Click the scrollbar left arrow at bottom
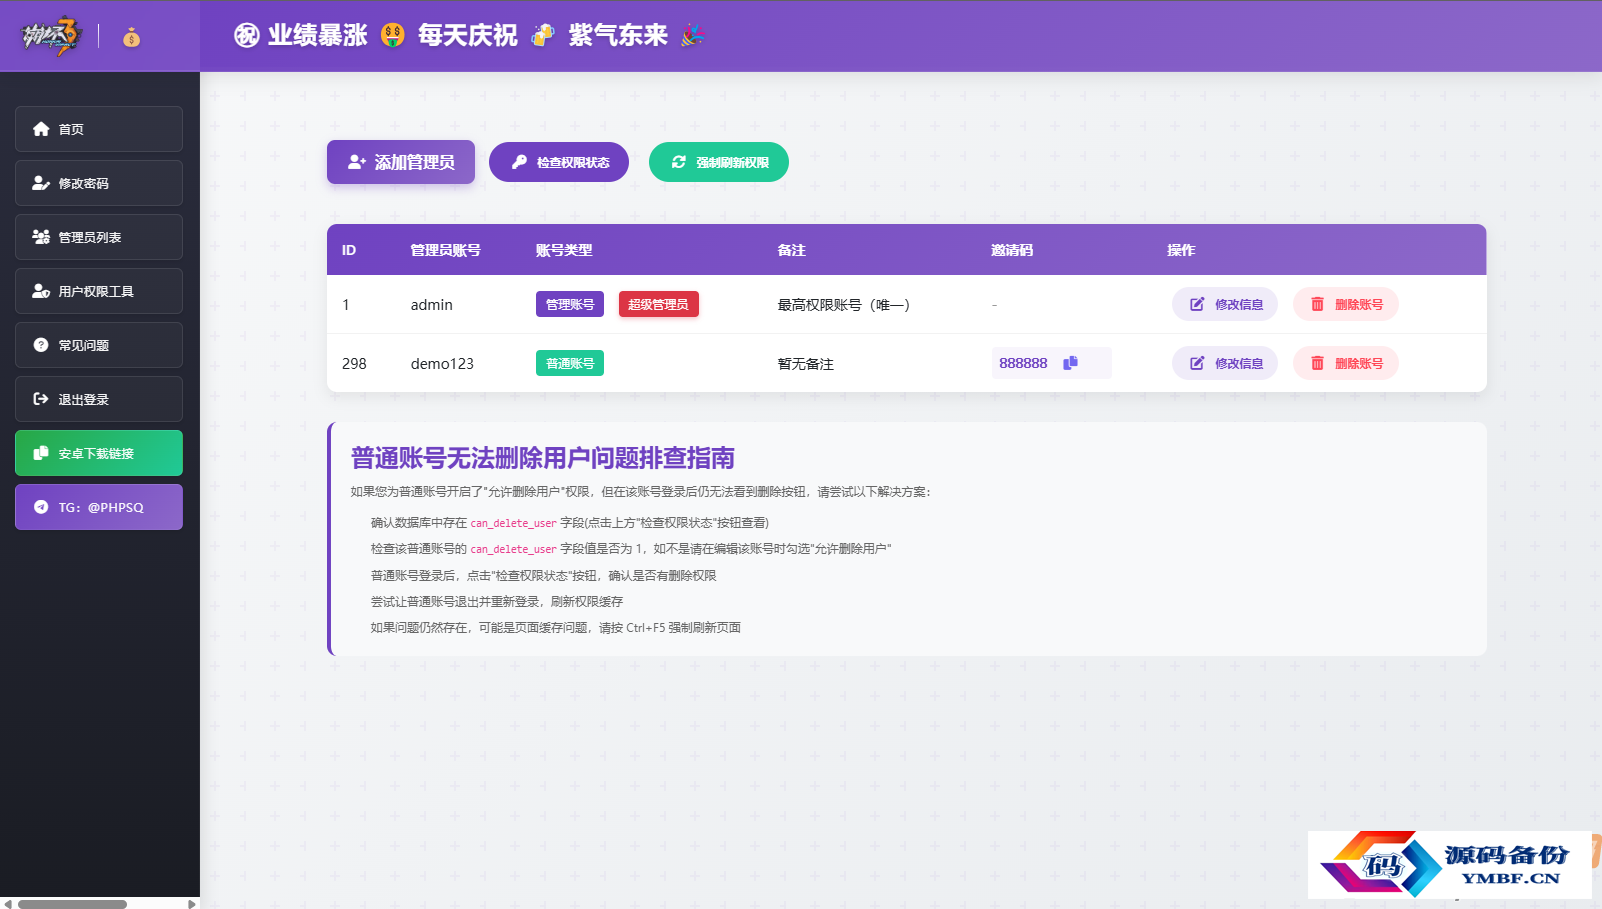Image resolution: width=1602 pixels, height=909 pixels. (x=8, y=904)
